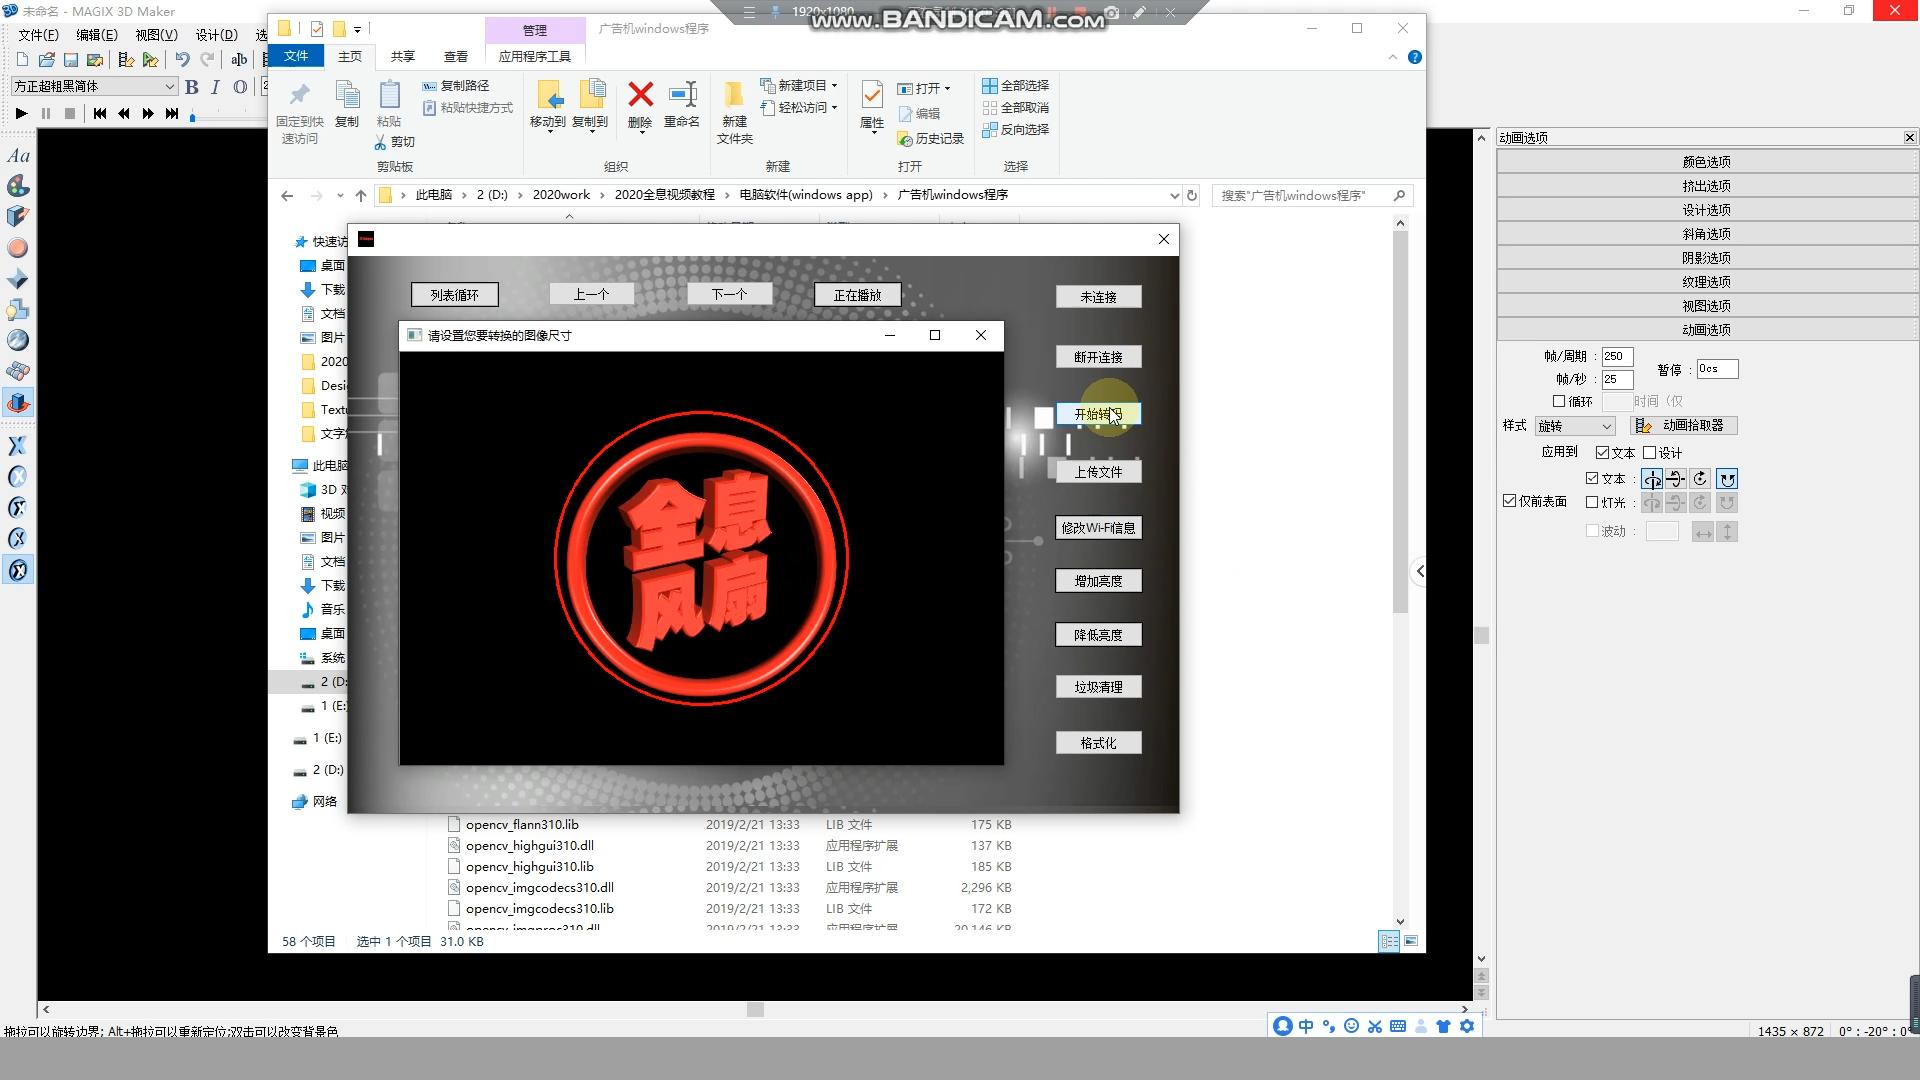Play the animation
1920x1080 pixels.
[21, 114]
